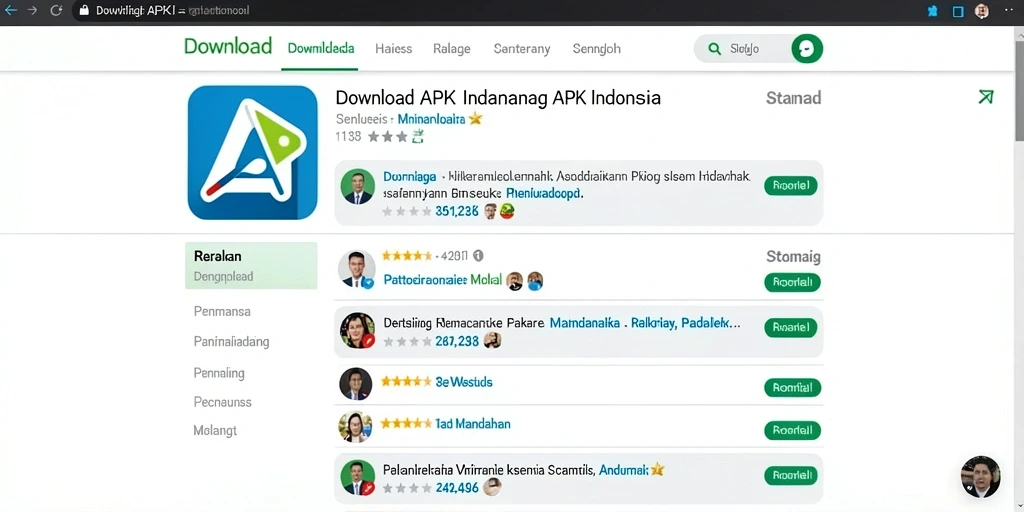Click avatar beside Pattoeiraonaiee Molal
1024x512 pixels.
pyautogui.click(x=357, y=269)
